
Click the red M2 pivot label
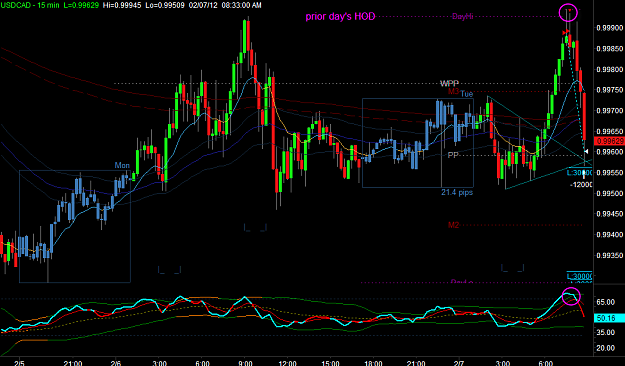point(454,225)
